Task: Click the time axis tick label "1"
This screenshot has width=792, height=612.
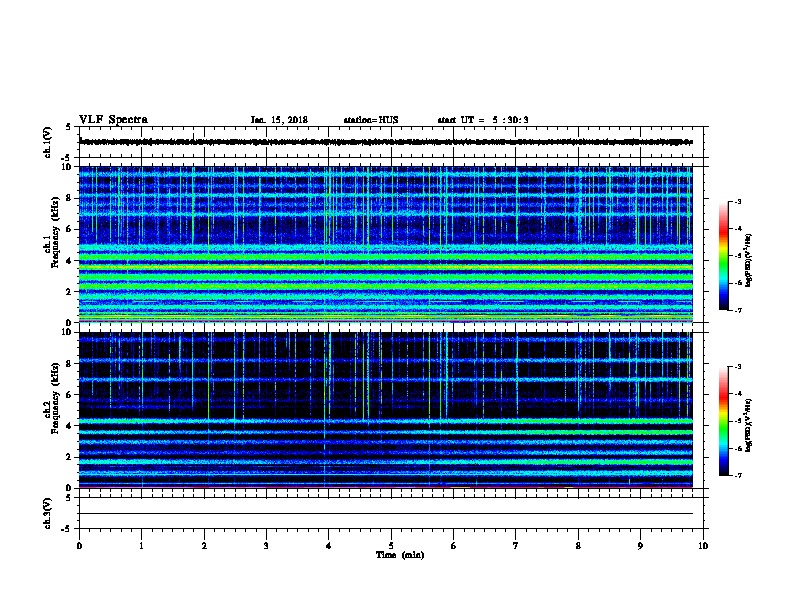Action: point(141,546)
